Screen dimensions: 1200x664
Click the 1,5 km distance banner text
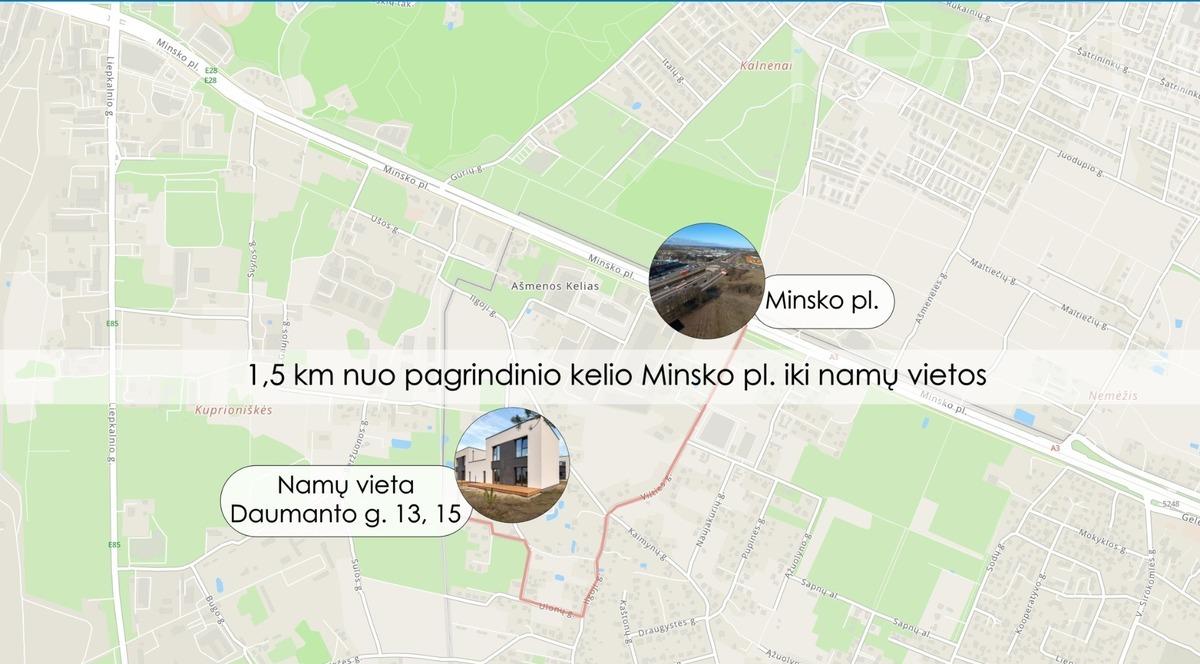pyautogui.click(x=617, y=376)
